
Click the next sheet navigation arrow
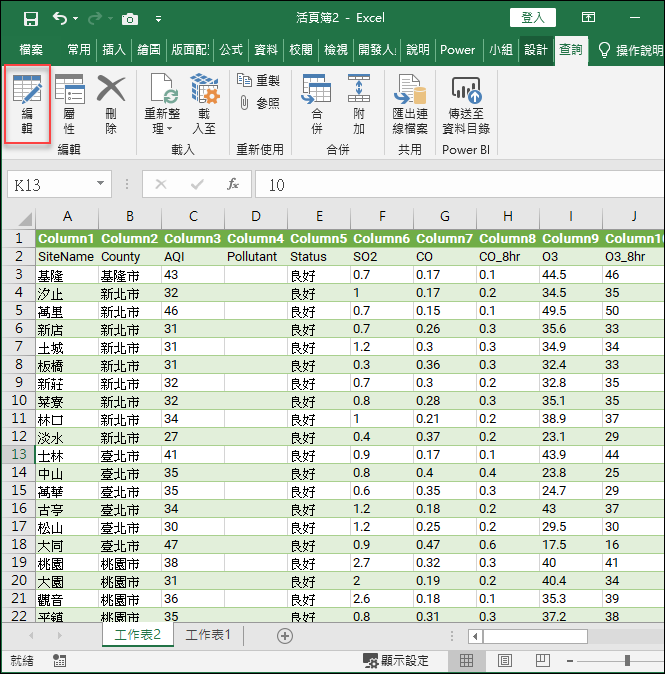[x=59, y=635]
